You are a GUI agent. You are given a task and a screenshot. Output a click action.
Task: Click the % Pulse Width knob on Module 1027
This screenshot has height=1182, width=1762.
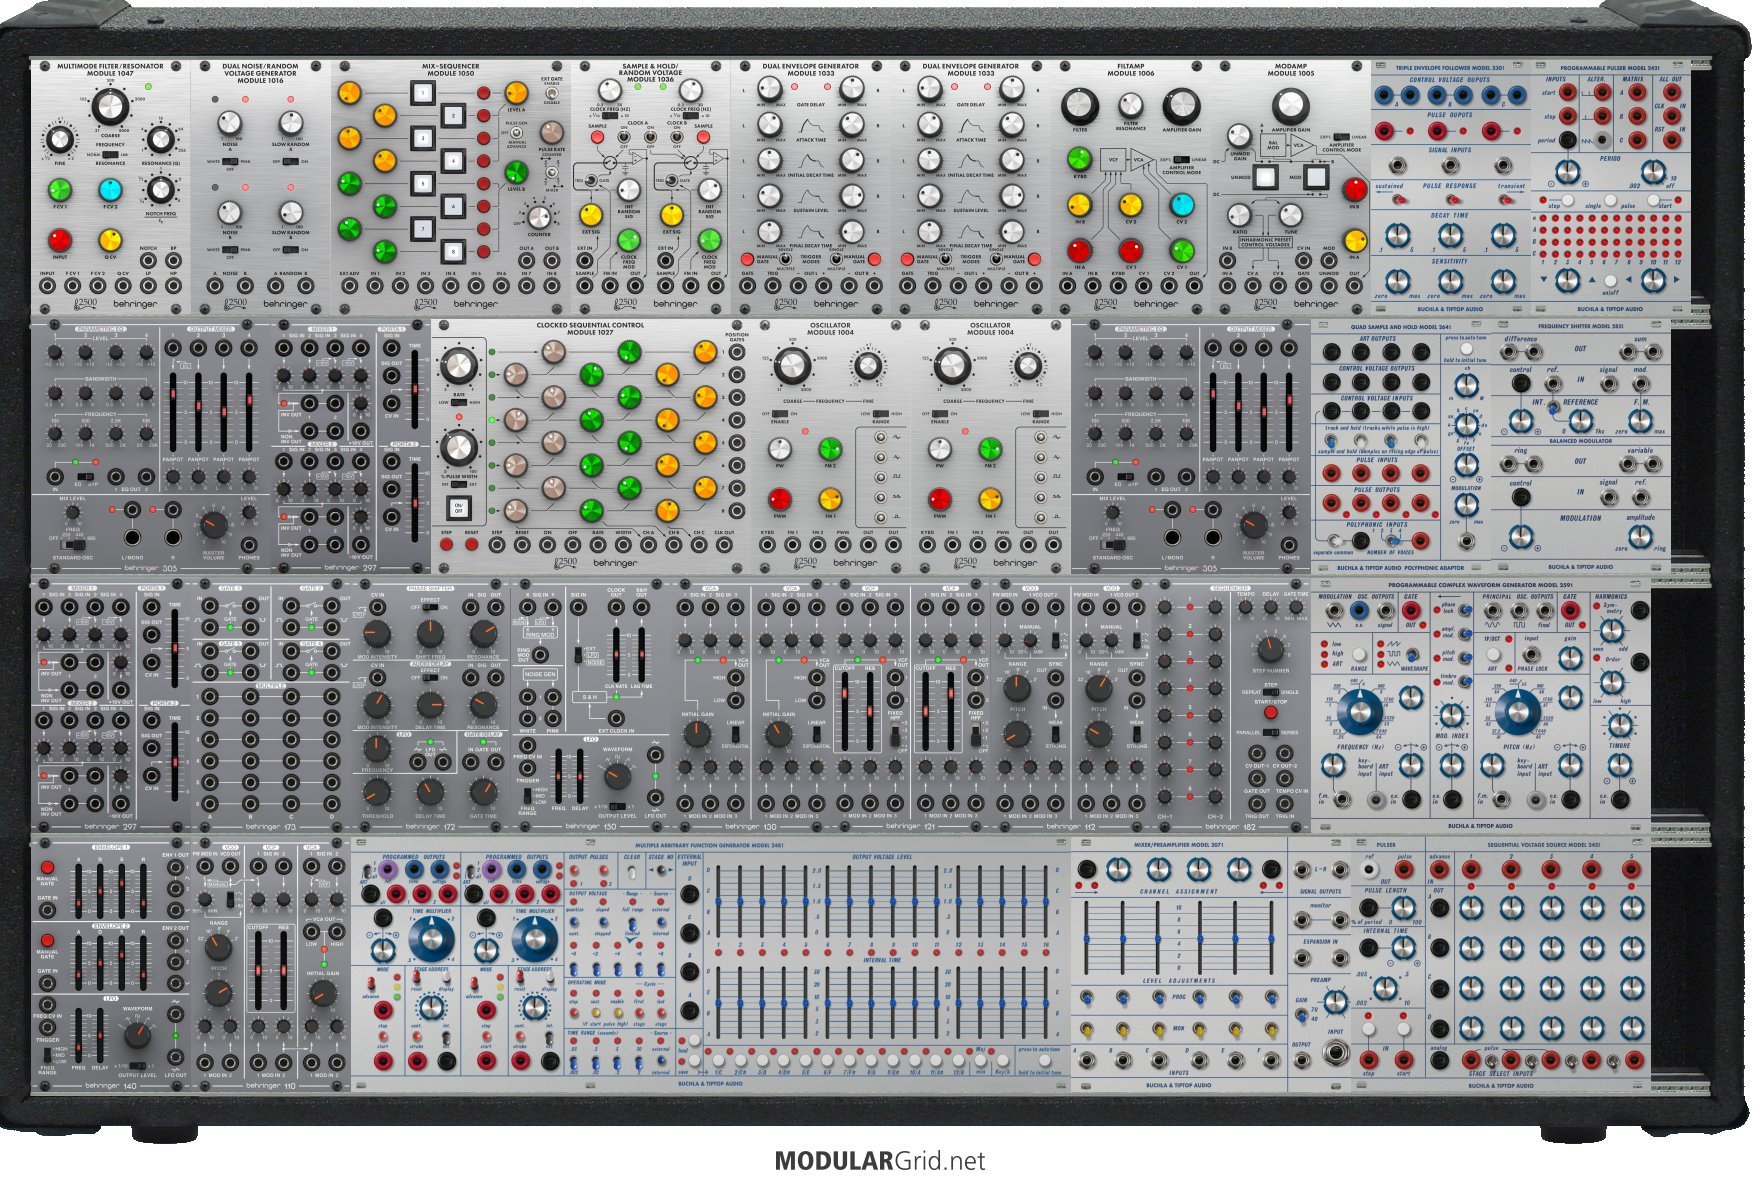pyautogui.click(x=459, y=447)
